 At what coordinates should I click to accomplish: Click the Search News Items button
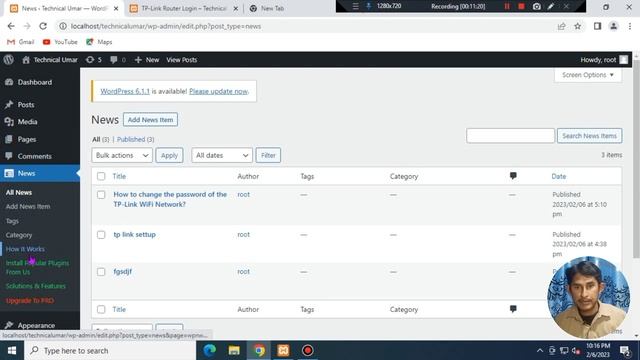tap(589, 136)
